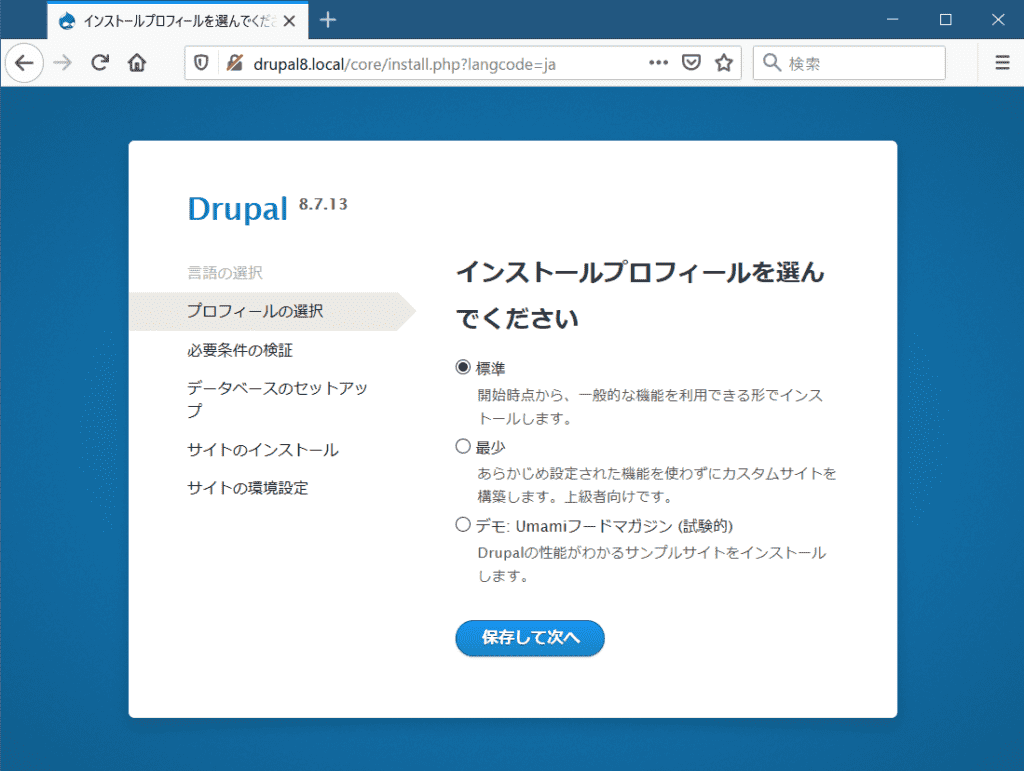1024x771 pixels.
Task: Open tracking protection shield icon
Action: (201, 63)
